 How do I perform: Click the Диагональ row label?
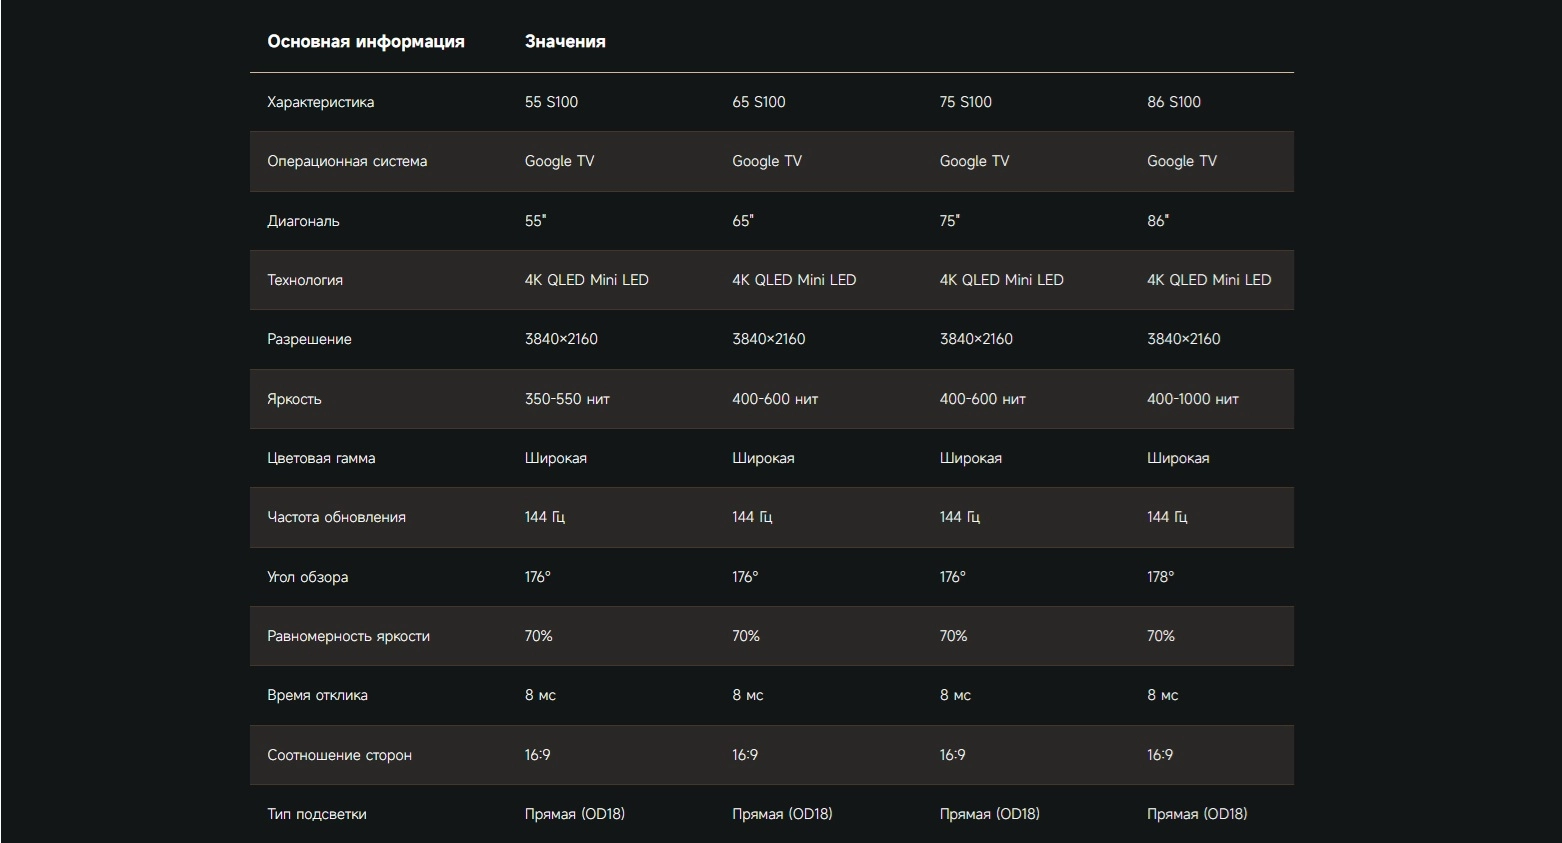pyautogui.click(x=303, y=221)
